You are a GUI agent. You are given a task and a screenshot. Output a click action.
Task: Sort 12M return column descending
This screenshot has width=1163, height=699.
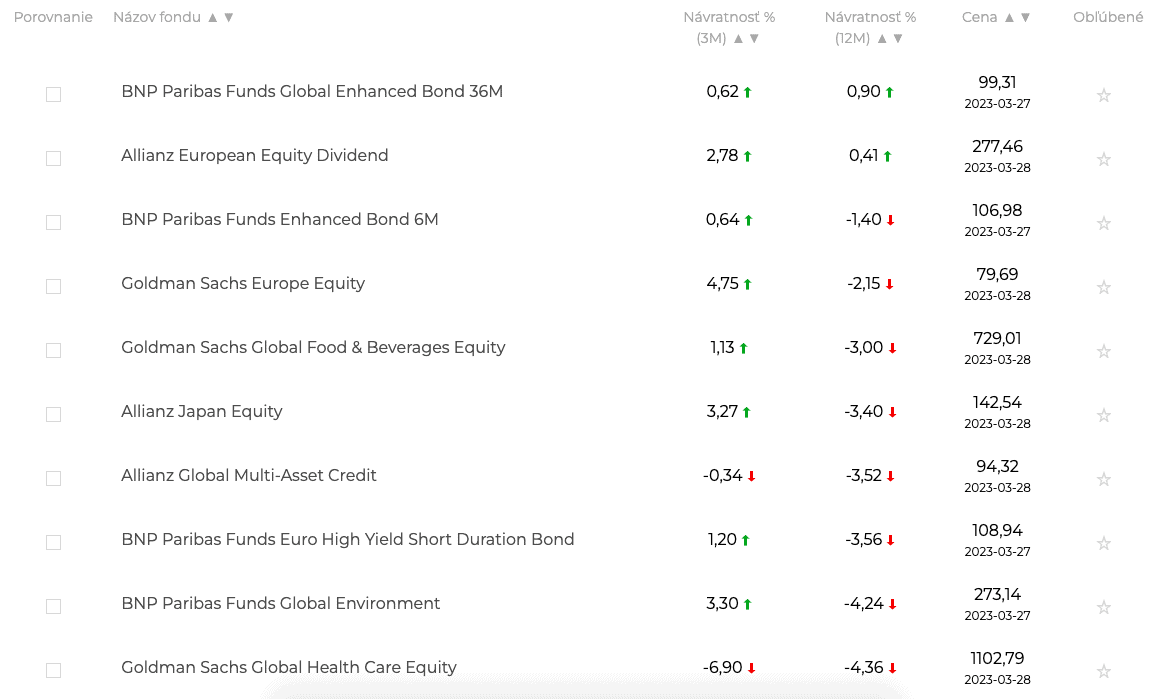pyautogui.click(x=898, y=39)
